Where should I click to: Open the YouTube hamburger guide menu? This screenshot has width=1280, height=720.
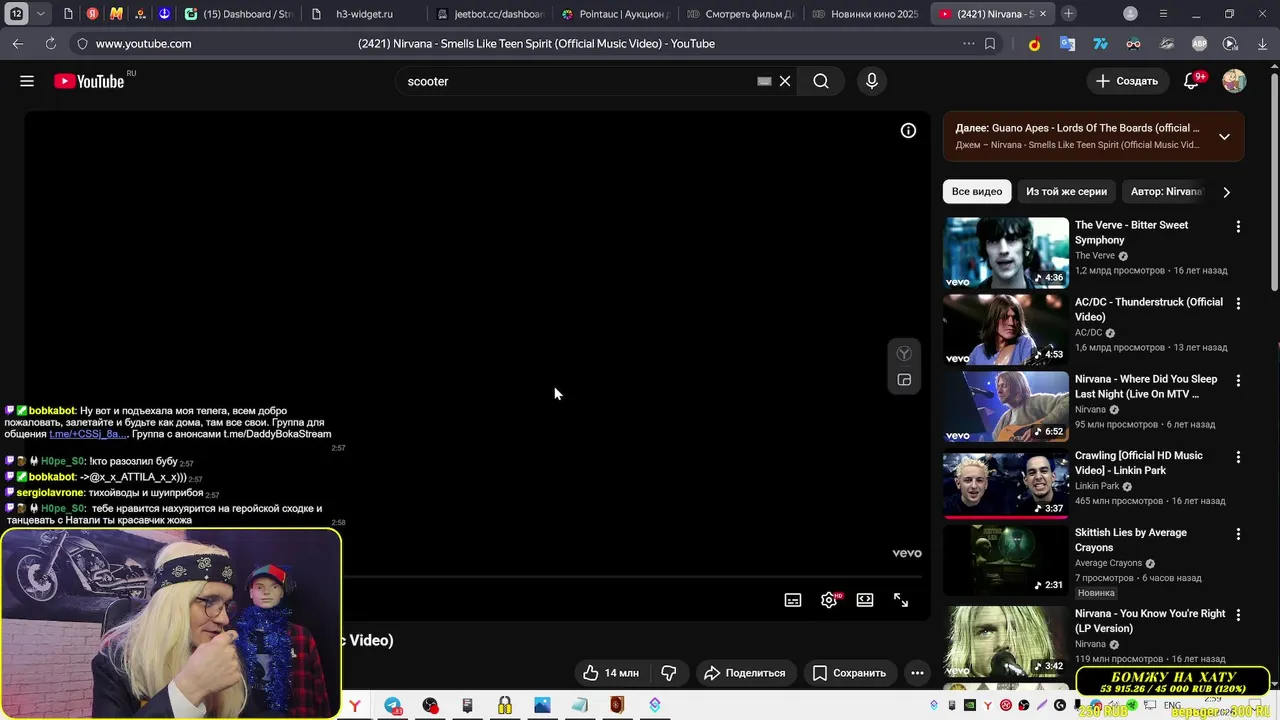27,81
